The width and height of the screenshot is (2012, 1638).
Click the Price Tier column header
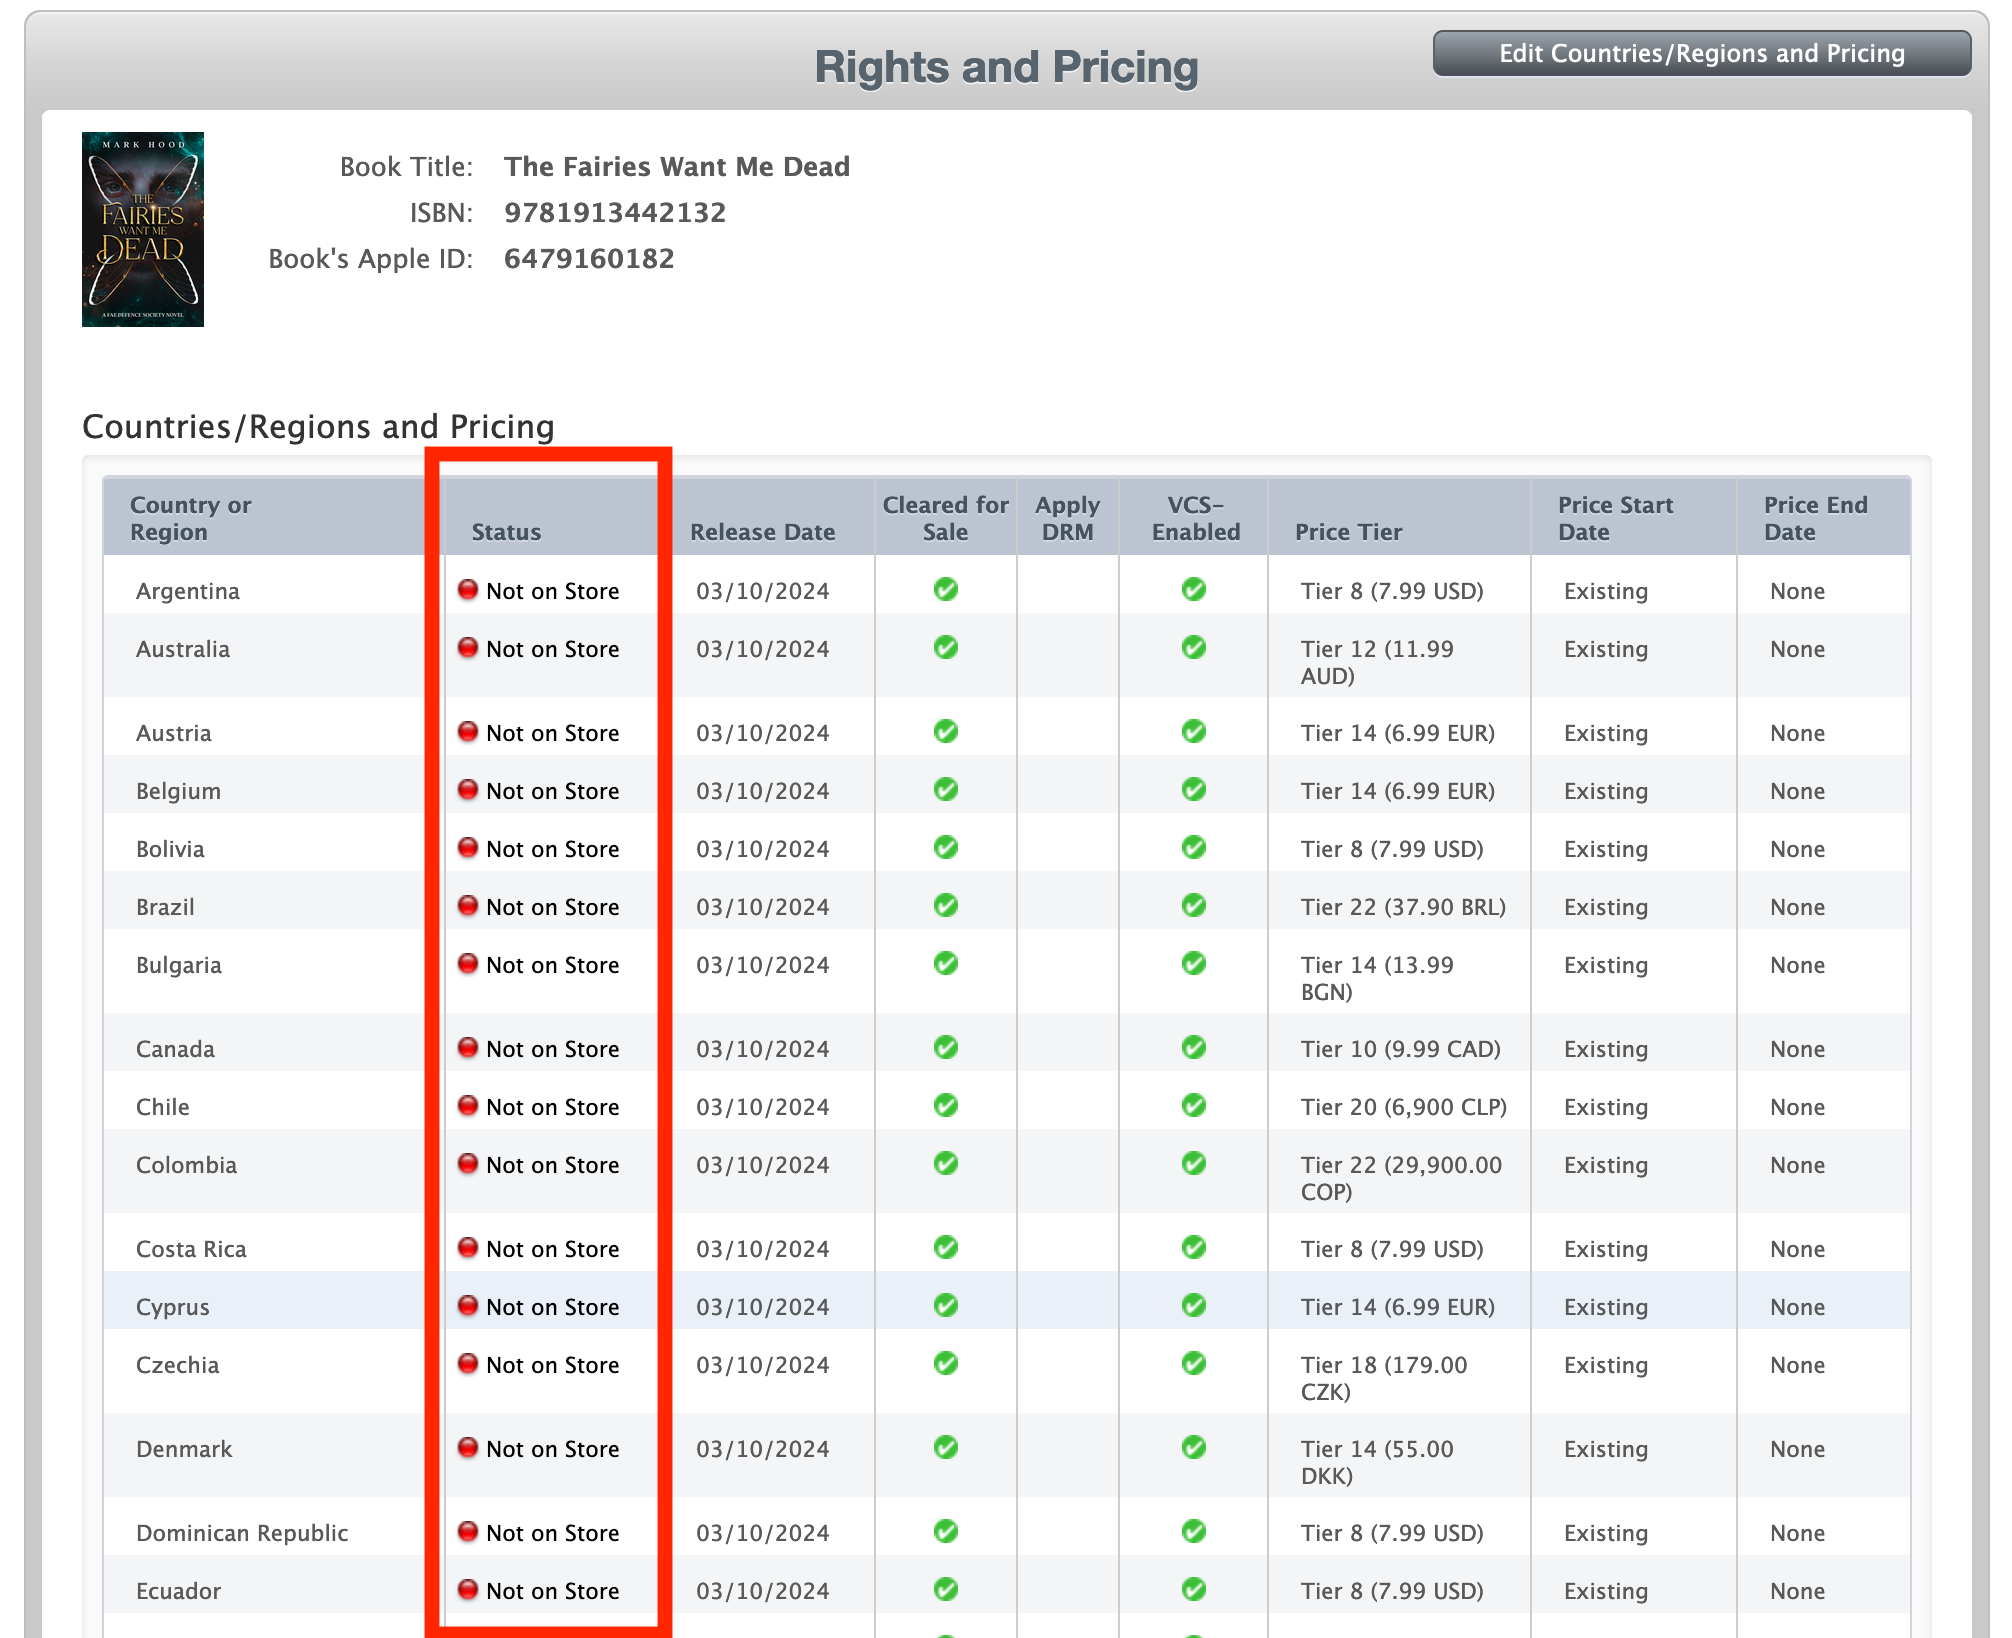(x=1348, y=532)
